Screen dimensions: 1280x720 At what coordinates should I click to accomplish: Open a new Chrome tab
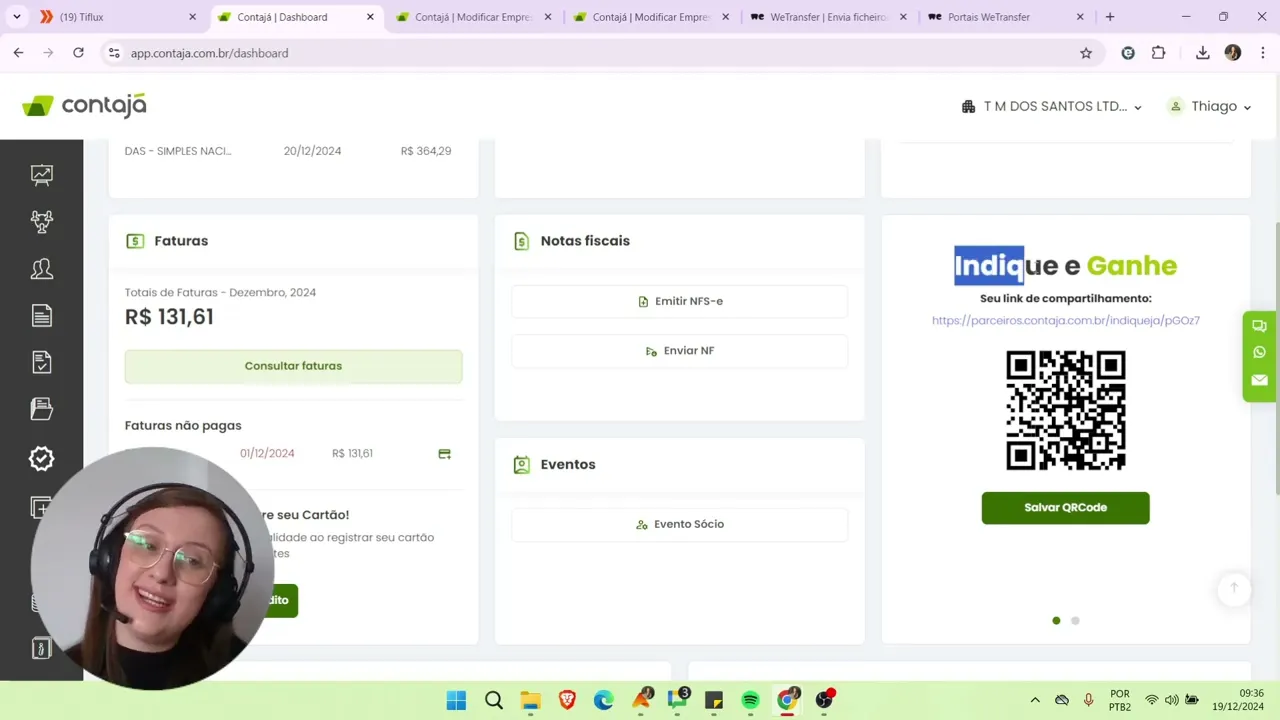click(x=1110, y=17)
